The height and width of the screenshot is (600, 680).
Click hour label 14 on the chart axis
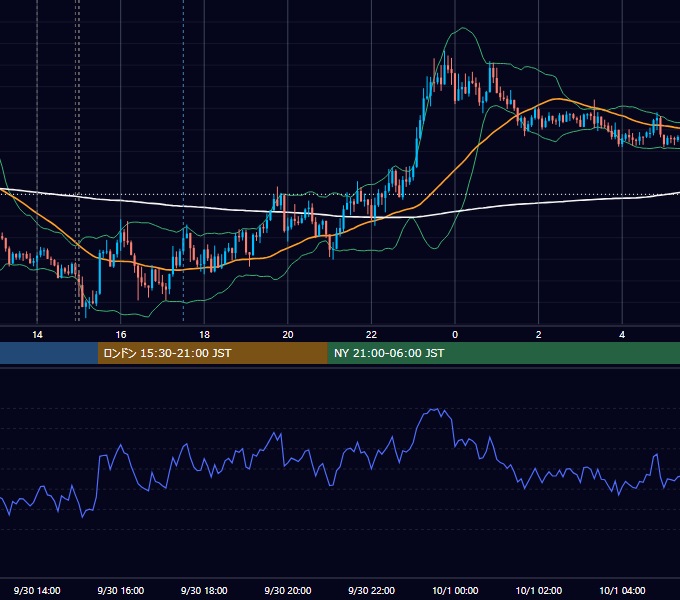pyautogui.click(x=37, y=335)
